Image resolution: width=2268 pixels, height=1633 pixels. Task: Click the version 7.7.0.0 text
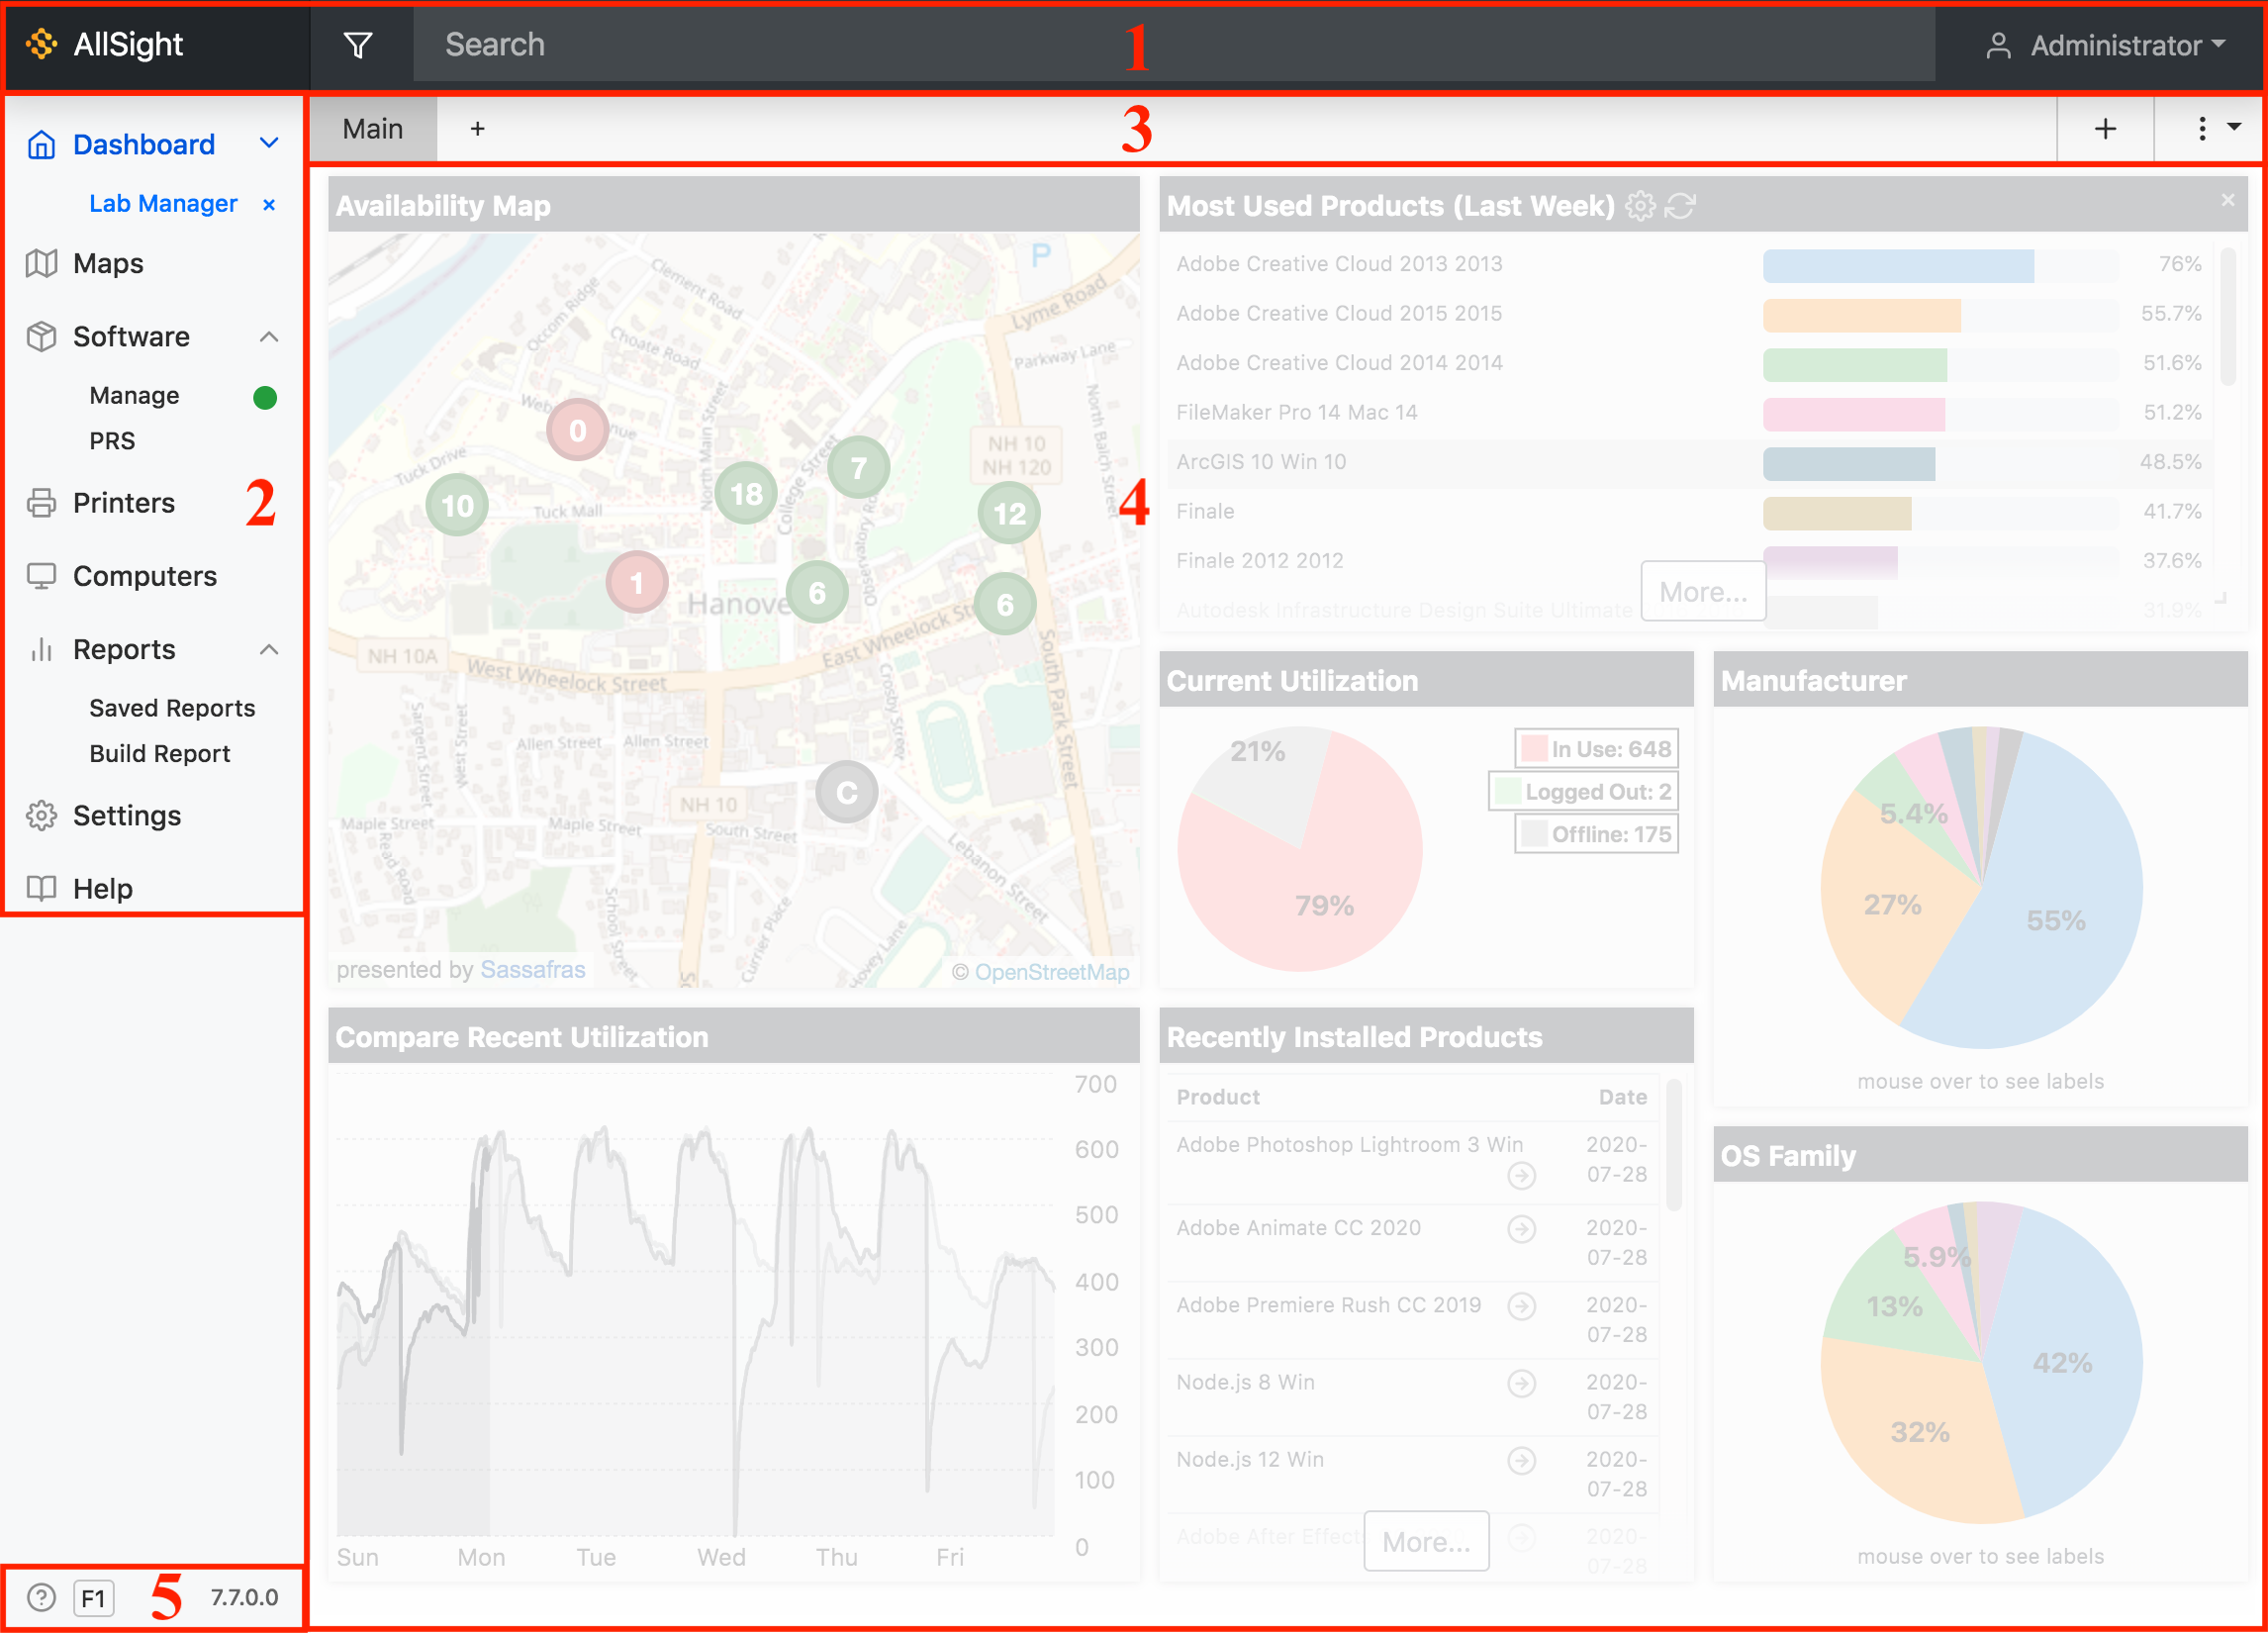pyautogui.click(x=244, y=1597)
